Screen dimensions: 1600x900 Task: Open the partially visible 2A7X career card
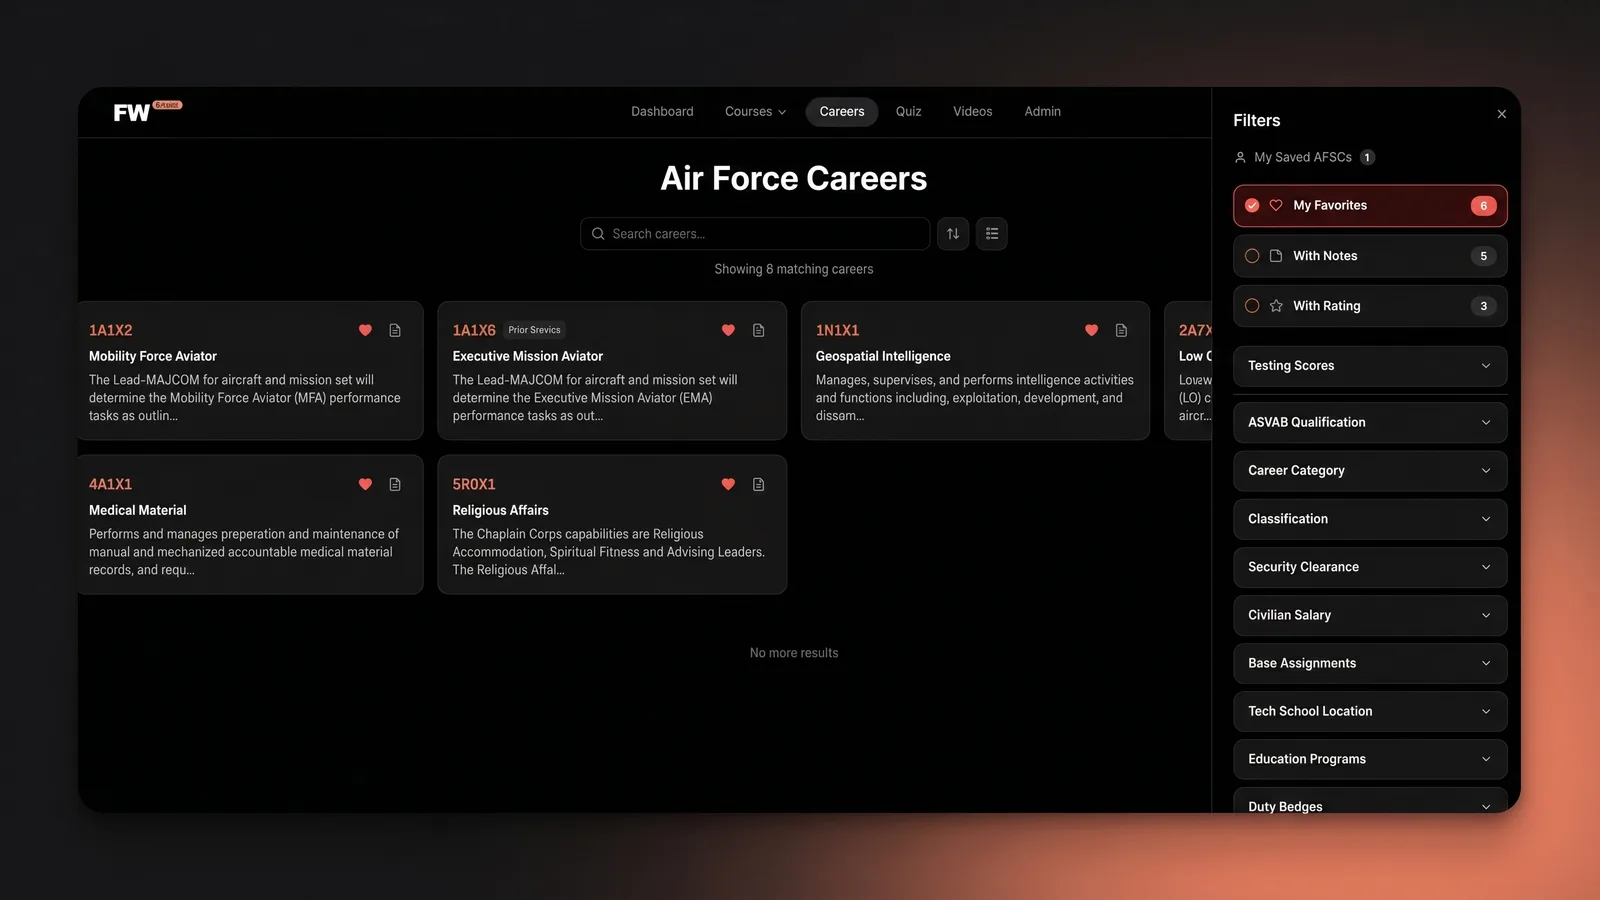[1188, 370]
